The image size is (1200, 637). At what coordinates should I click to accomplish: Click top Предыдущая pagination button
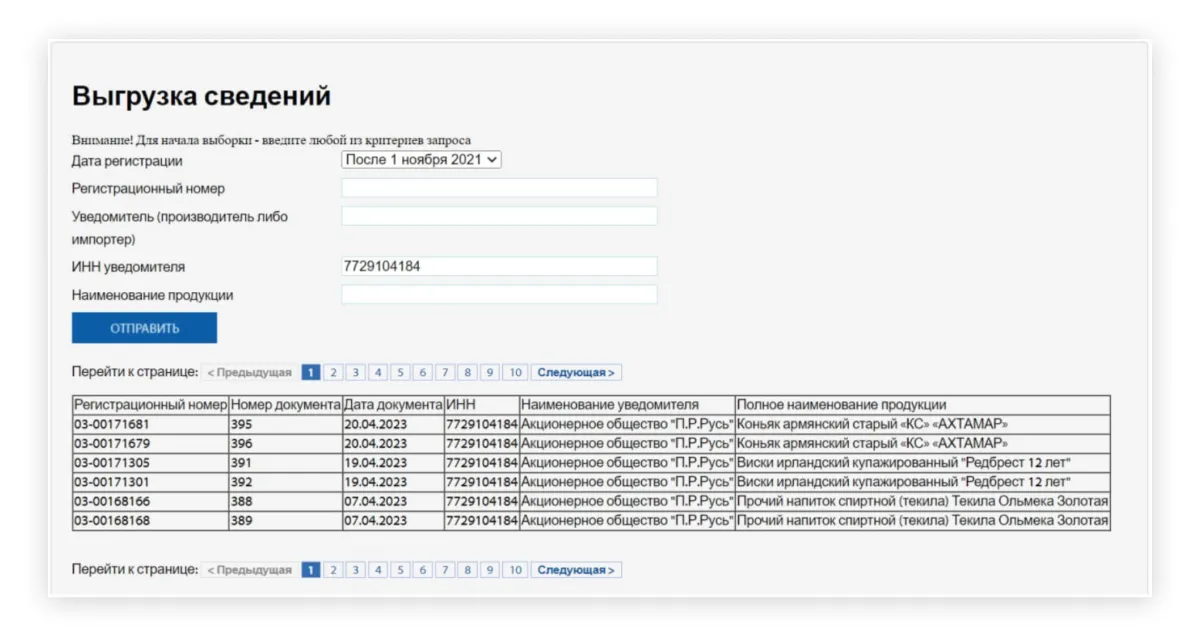point(250,373)
